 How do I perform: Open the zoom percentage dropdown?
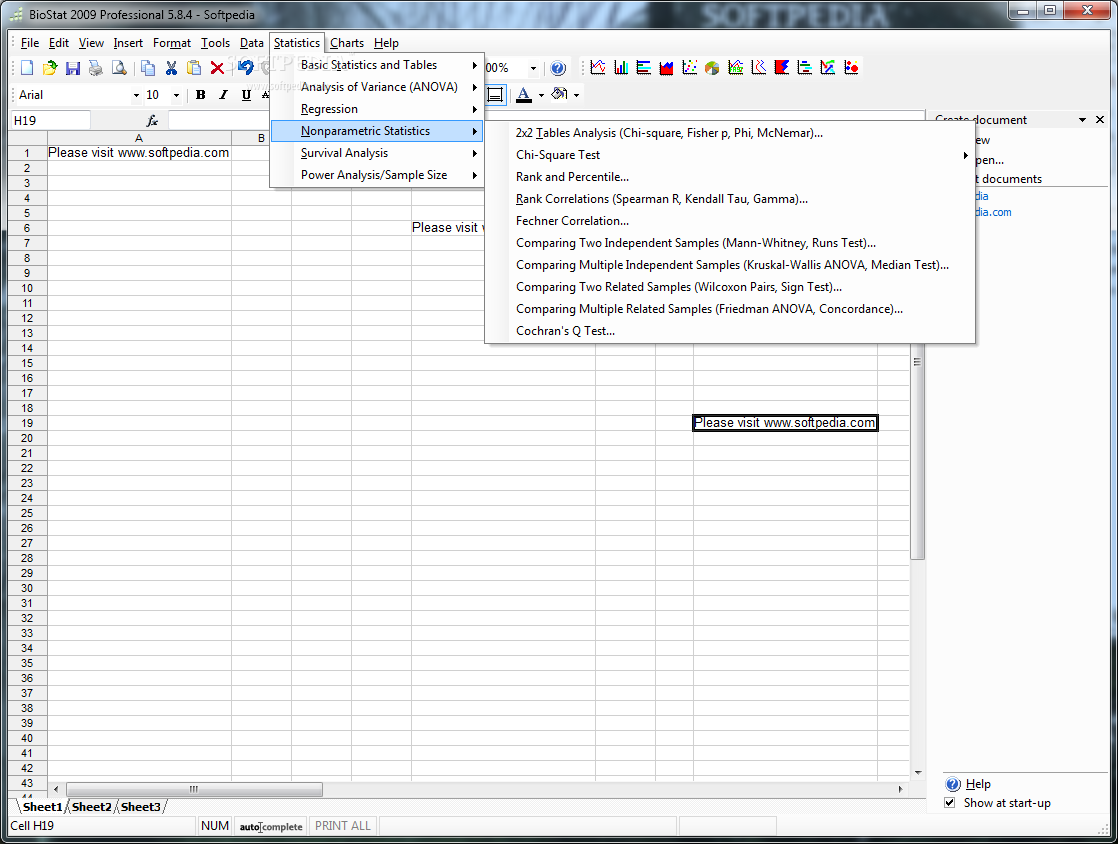coord(533,68)
